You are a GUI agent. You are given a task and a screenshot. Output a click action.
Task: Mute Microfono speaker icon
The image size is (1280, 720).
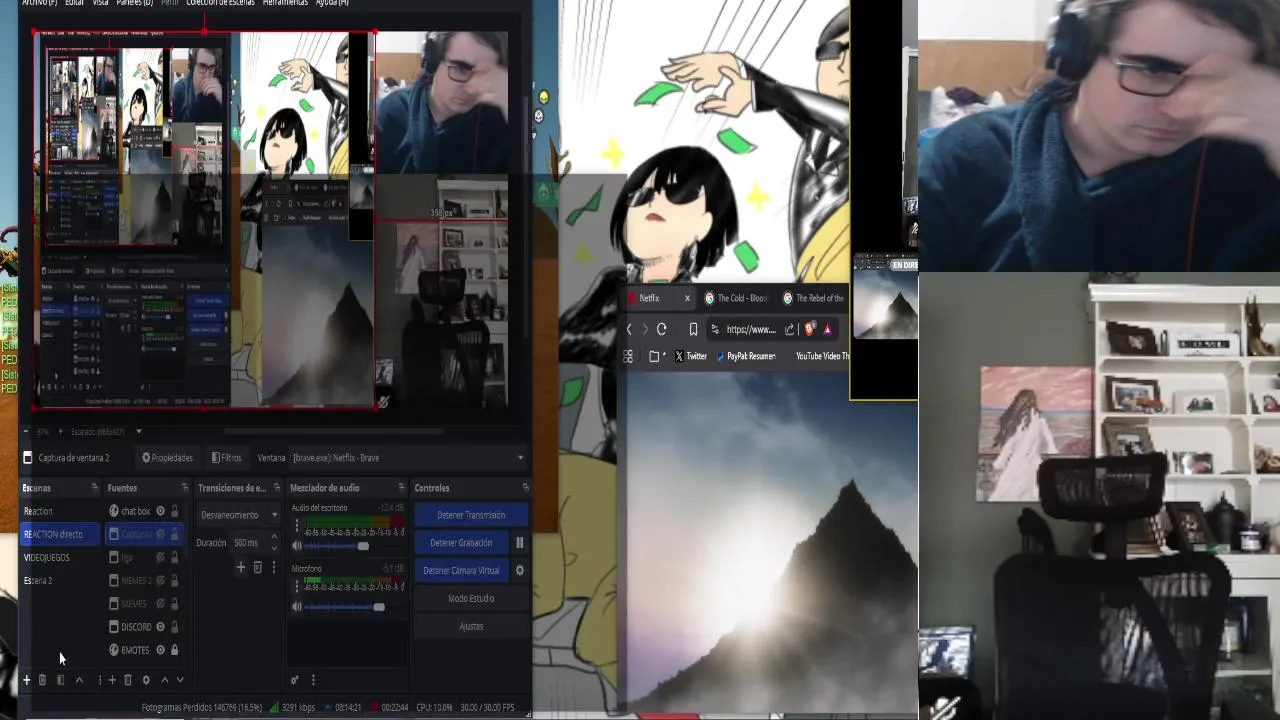296,607
